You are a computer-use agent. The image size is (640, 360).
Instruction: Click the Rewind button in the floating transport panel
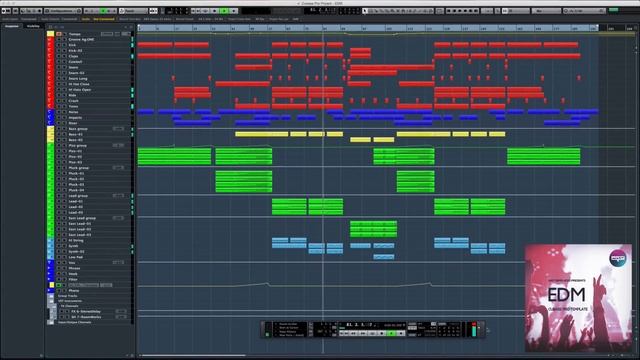pos(353,333)
